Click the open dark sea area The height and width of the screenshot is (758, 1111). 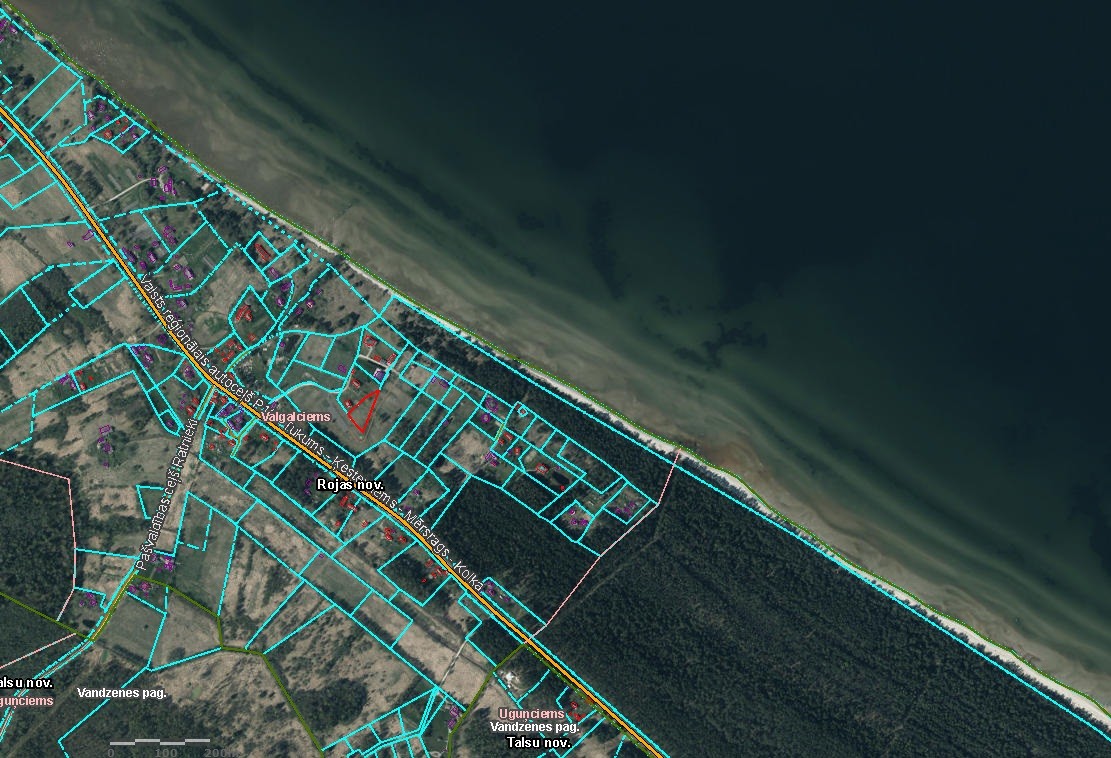(850, 150)
